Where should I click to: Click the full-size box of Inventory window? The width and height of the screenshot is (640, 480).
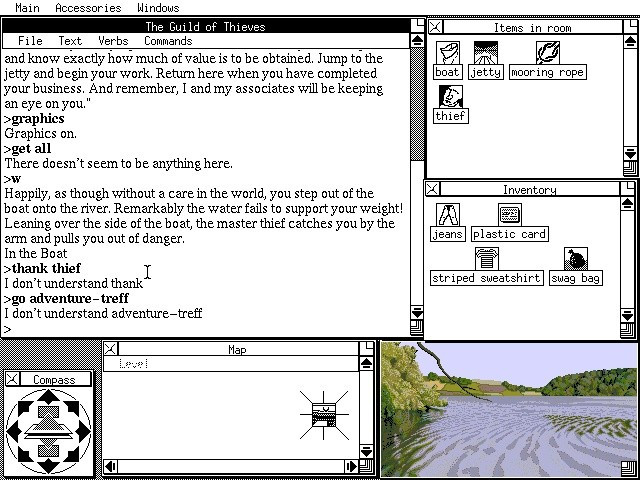click(627, 189)
